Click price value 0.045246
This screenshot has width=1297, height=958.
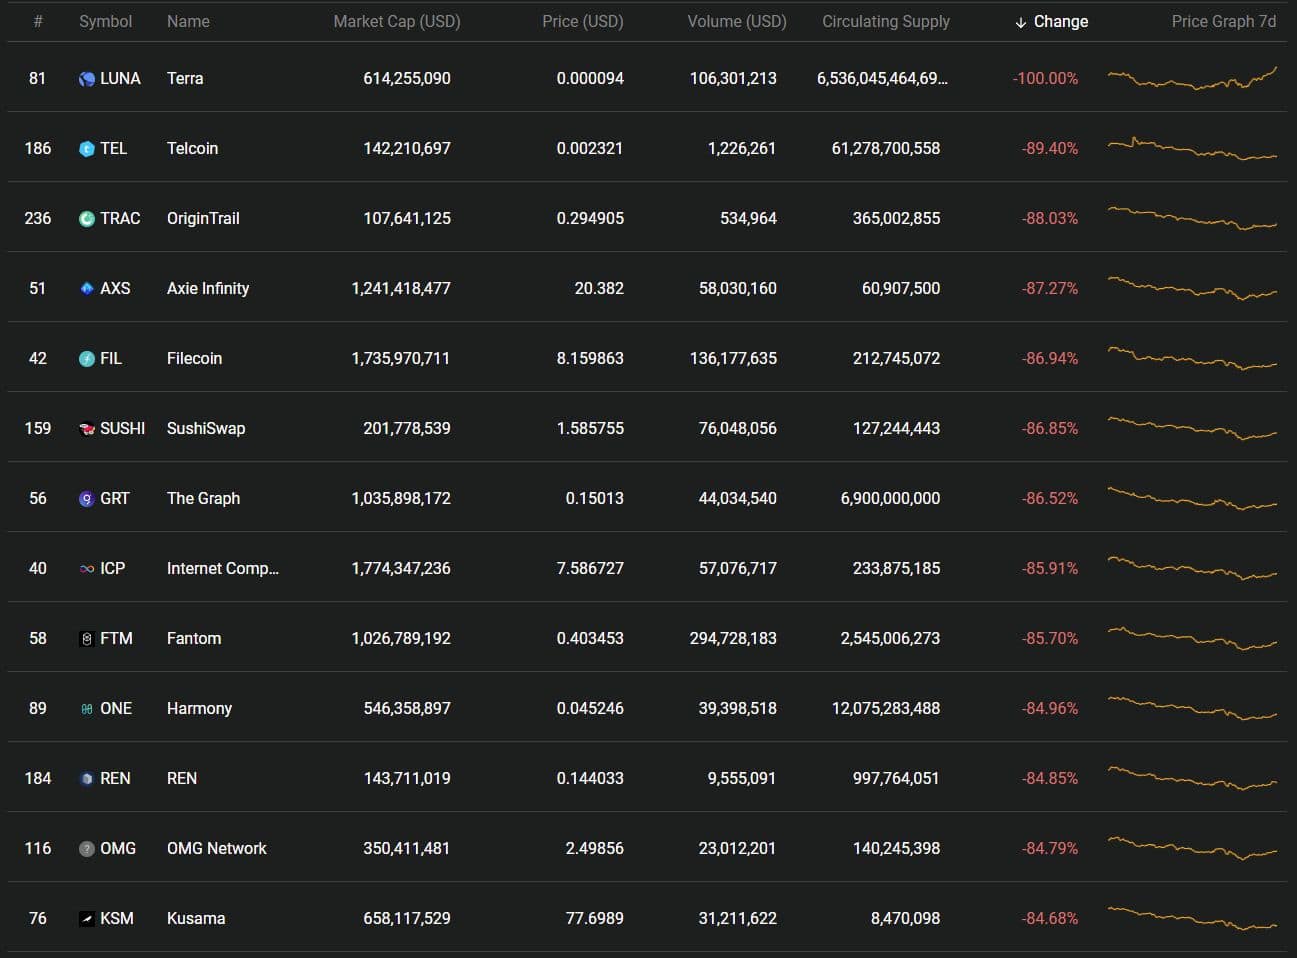tap(590, 708)
